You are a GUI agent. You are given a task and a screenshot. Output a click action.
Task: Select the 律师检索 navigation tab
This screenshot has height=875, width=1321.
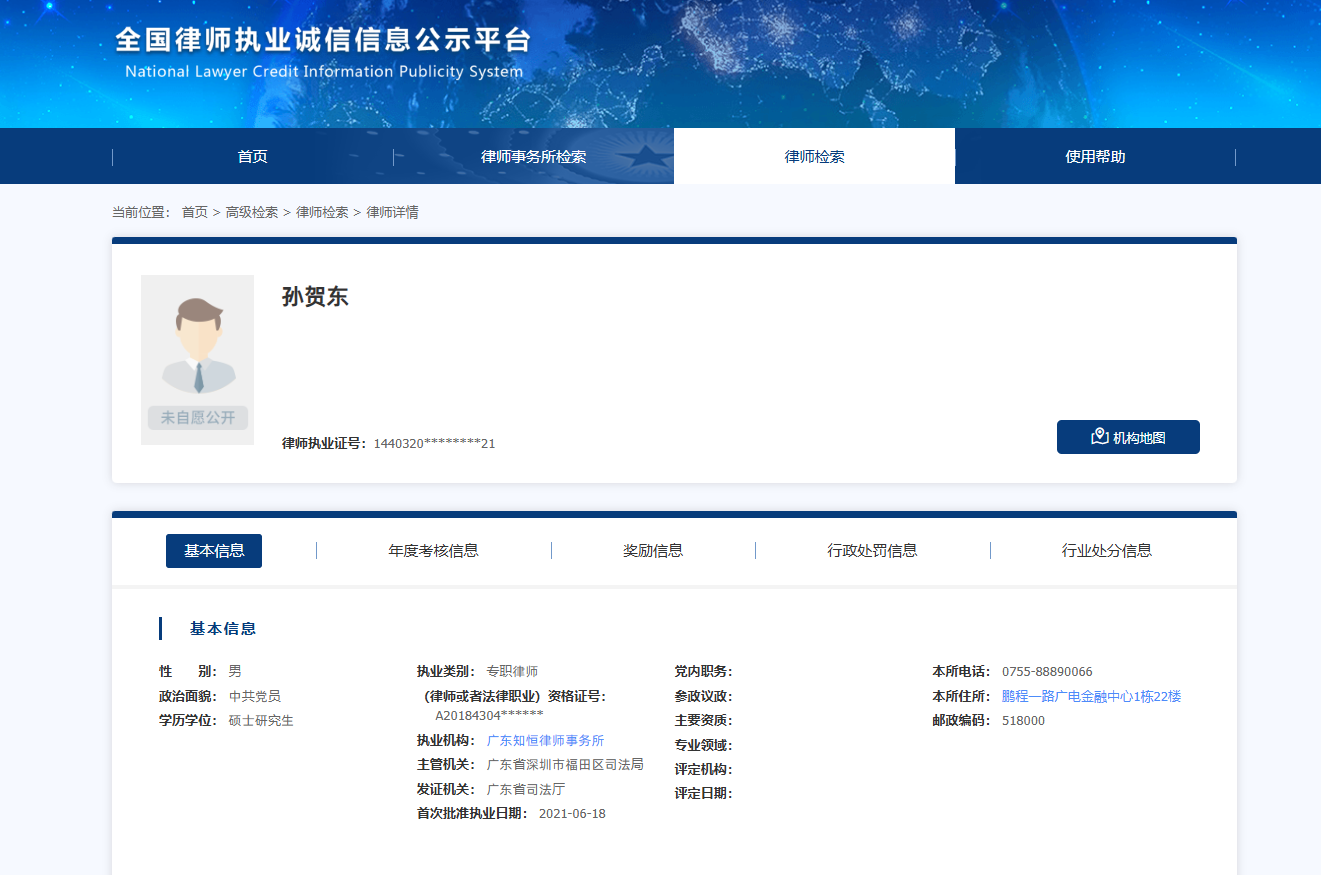(x=814, y=157)
